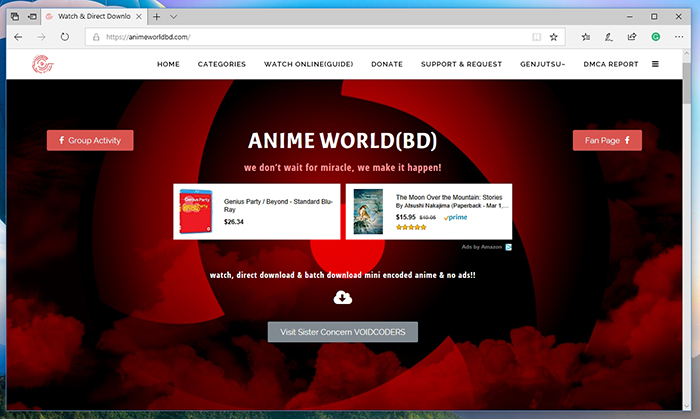
Task: Click the Fan Page Facebook button
Action: (607, 140)
